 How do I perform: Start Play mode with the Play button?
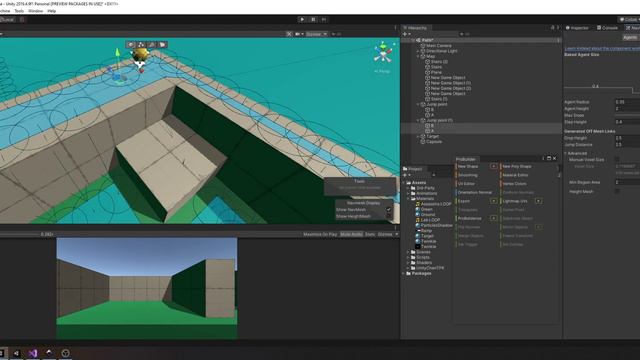click(302, 19)
